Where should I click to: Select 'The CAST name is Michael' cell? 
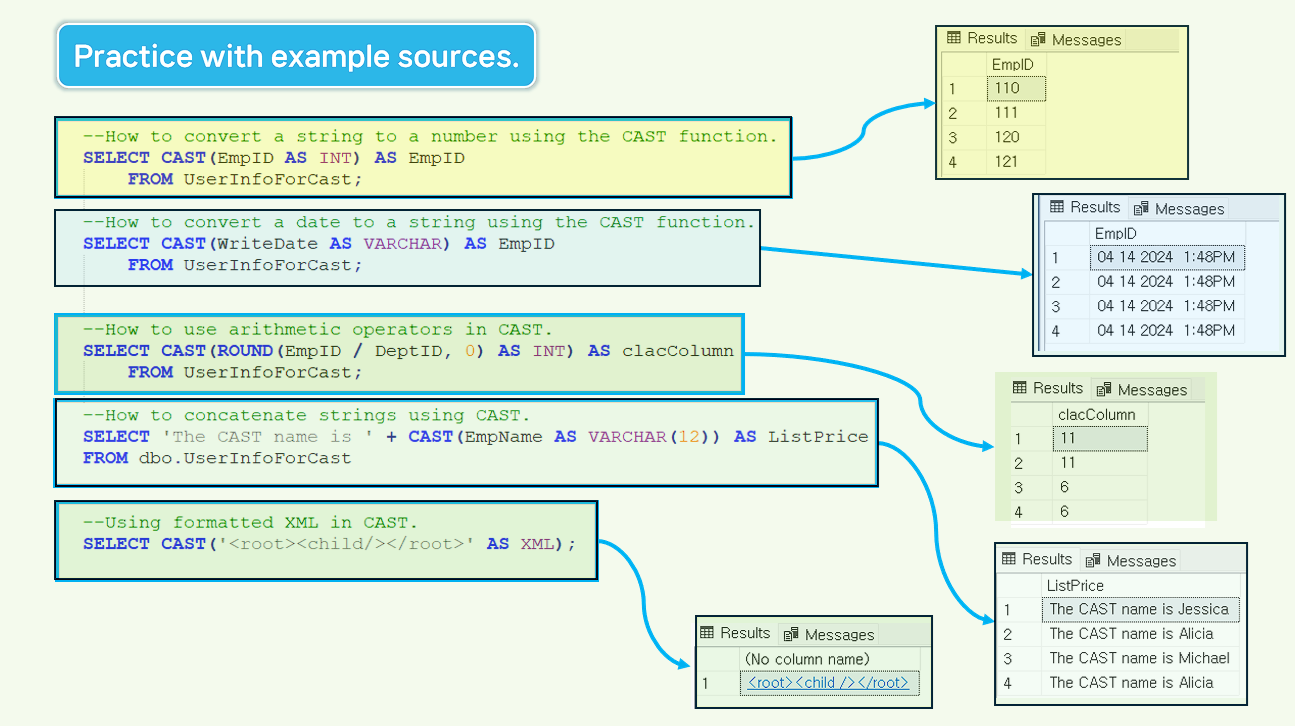[x=1140, y=658]
